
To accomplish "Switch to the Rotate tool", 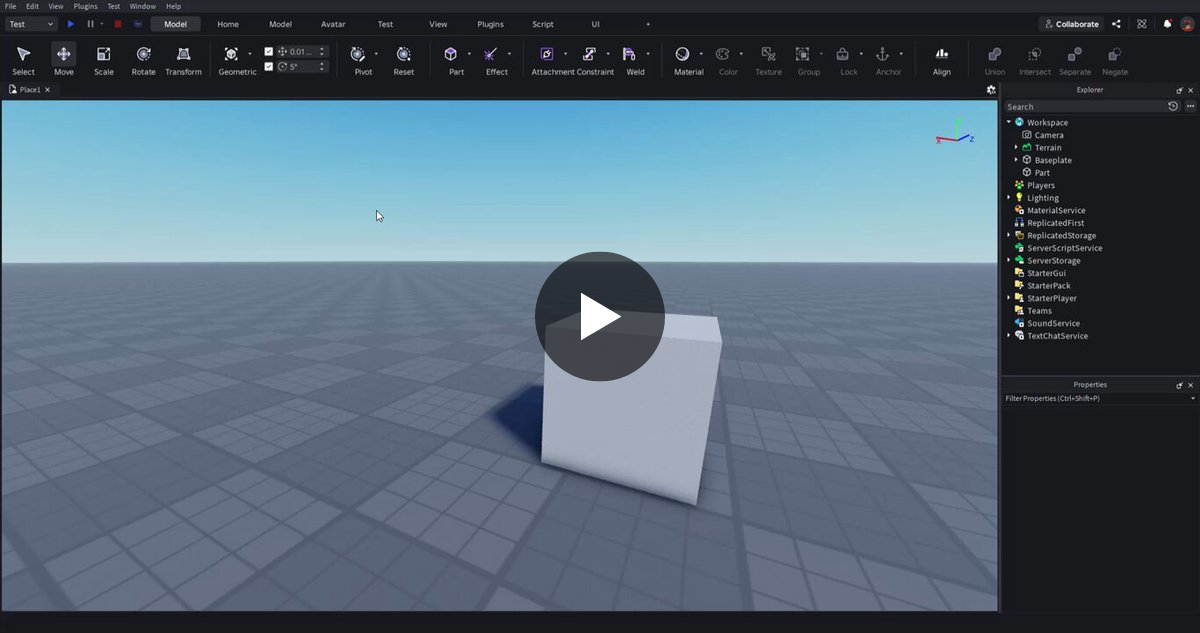I will pyautogui.click(x=144, y=60).
